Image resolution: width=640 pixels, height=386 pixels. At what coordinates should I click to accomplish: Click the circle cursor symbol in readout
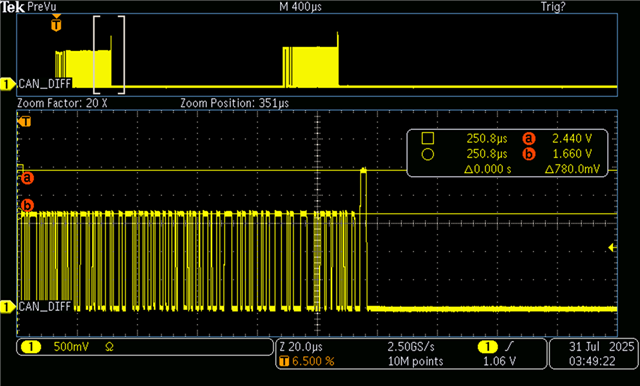tap(428, 154)
